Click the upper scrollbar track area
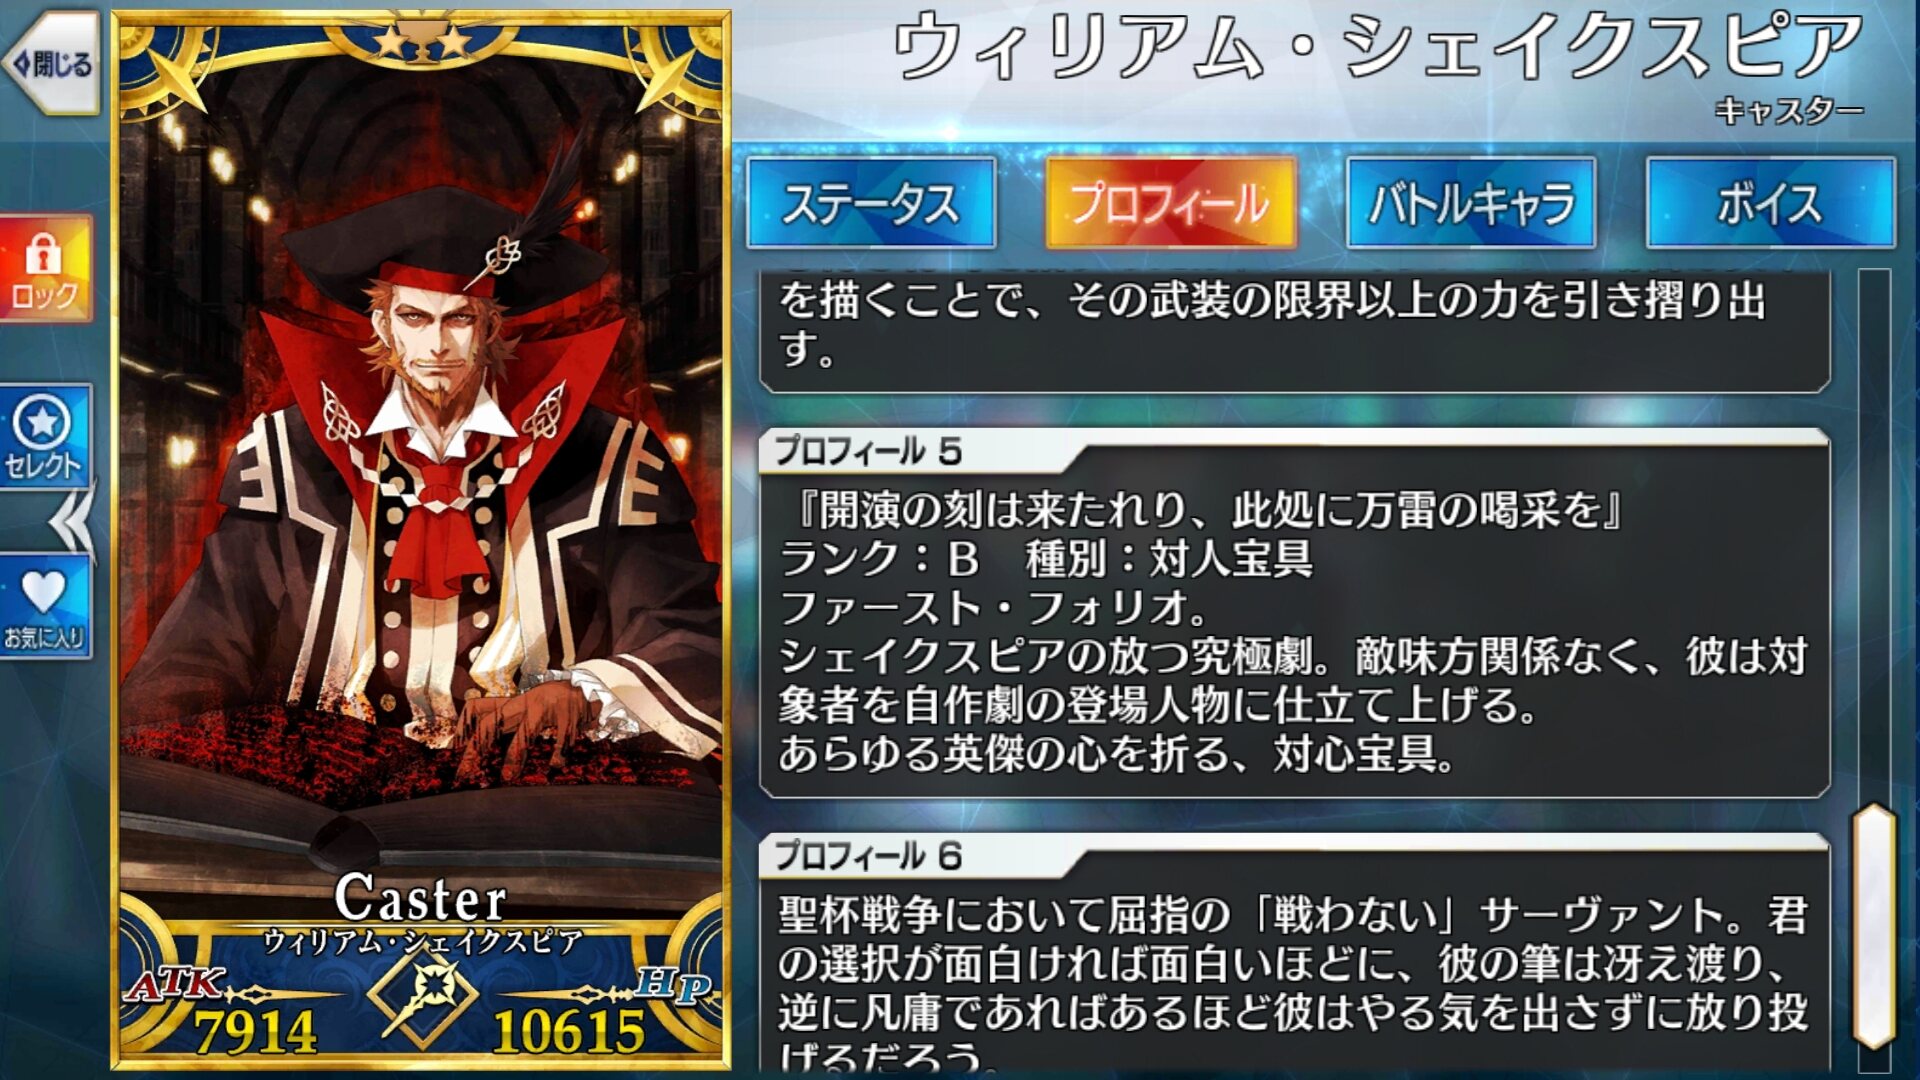 tap(1874, 535)
